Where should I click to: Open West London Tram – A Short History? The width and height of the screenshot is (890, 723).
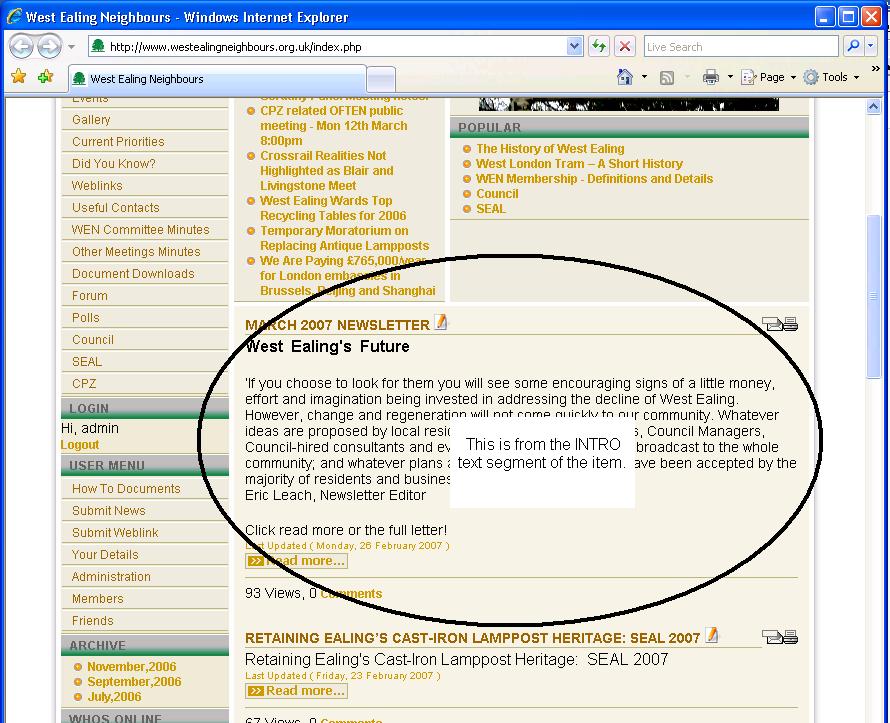(580, 163)
